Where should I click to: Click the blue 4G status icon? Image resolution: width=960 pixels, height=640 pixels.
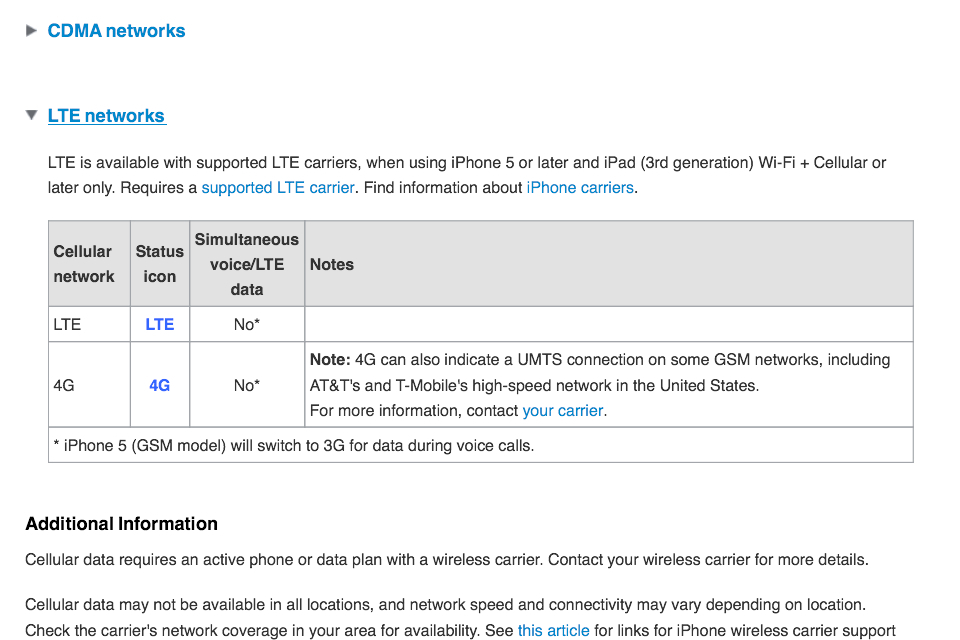(x=160, y=385)
